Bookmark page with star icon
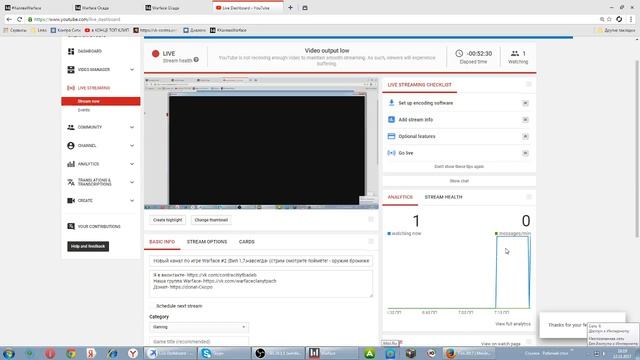Screen dimensions: 640x360 [609, 19]
